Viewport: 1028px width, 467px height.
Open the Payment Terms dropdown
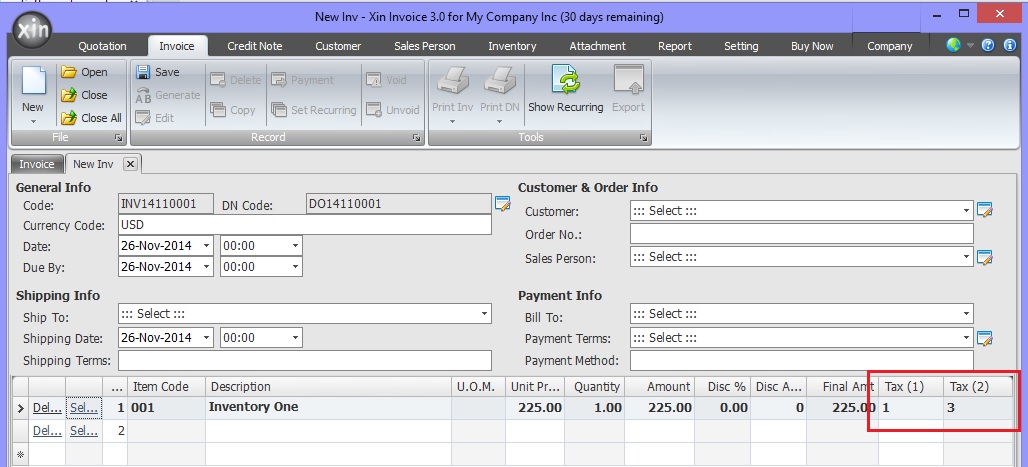pyautogui.click(x=966, y=338)
